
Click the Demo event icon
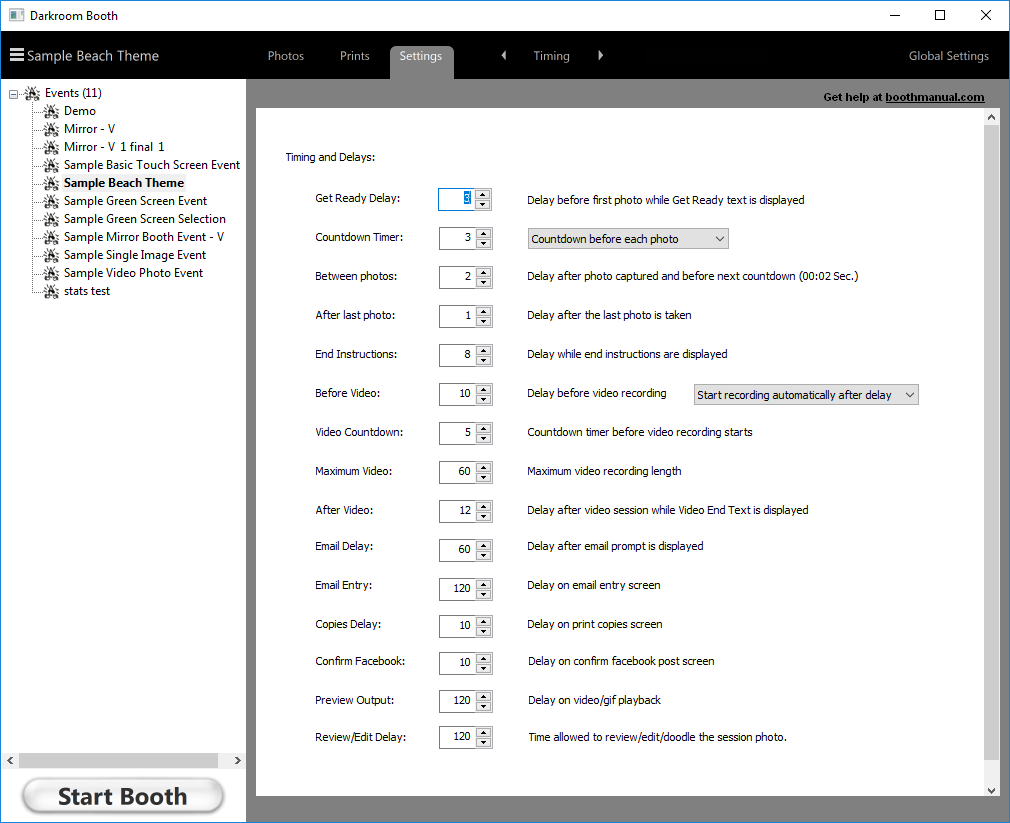[x=52, y=111]
